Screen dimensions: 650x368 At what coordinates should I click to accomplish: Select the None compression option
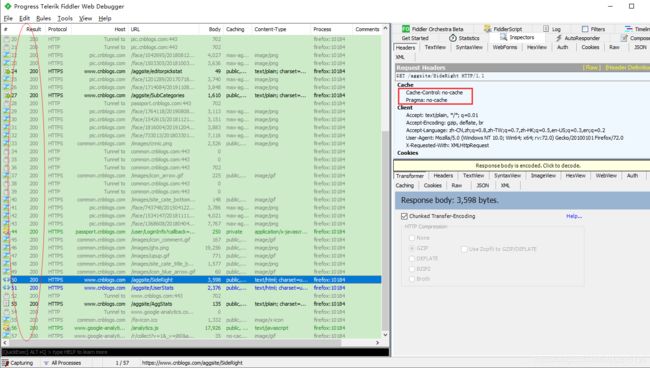[412, 238]
